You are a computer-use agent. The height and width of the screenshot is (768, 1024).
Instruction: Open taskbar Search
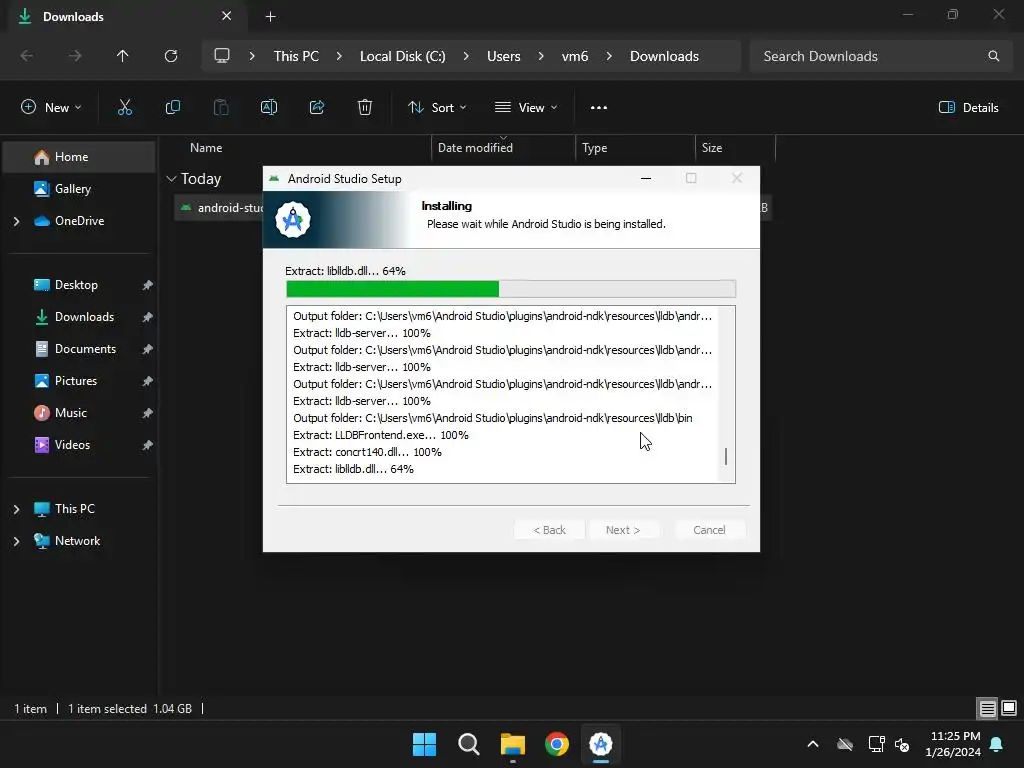(468, 744)
